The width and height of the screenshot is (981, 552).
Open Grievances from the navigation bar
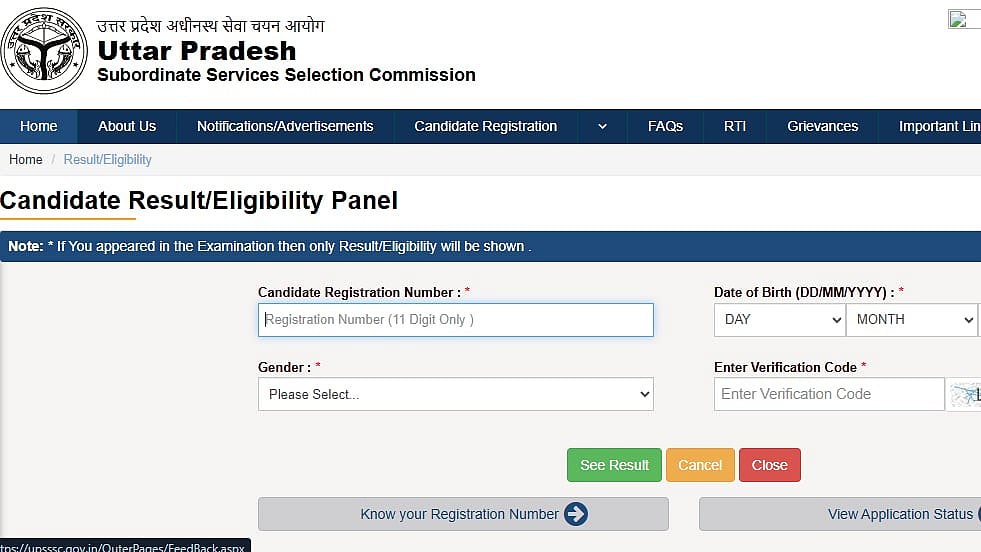[822, 126]
